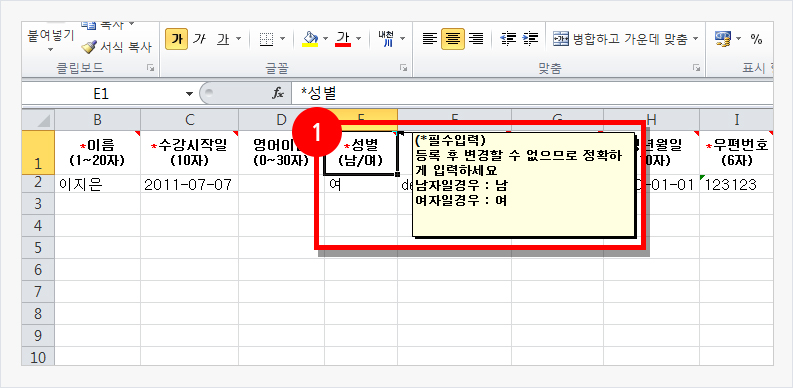The height and width of the screenshot is (388, 793).
Task: Expand the Name Box dropdown
Action: (190, 94)
